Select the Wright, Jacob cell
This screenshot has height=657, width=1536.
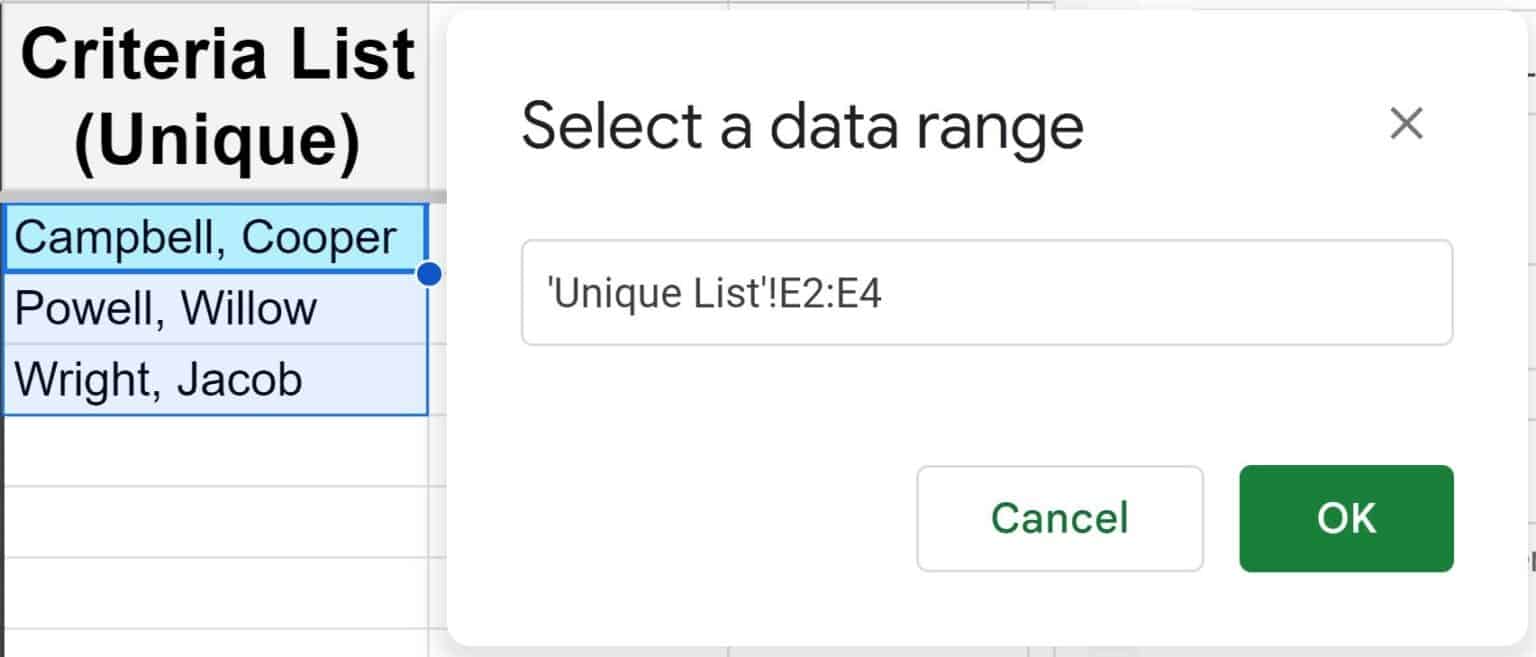pos(216,380)
